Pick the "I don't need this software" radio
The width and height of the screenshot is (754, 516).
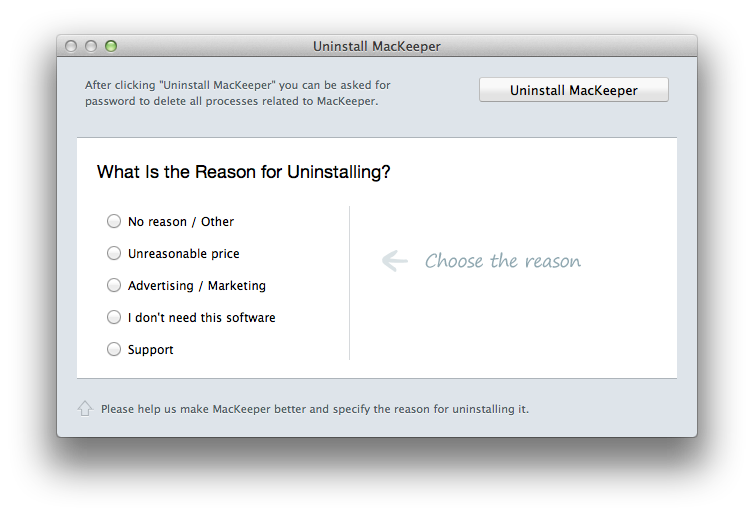click(114, 317)
